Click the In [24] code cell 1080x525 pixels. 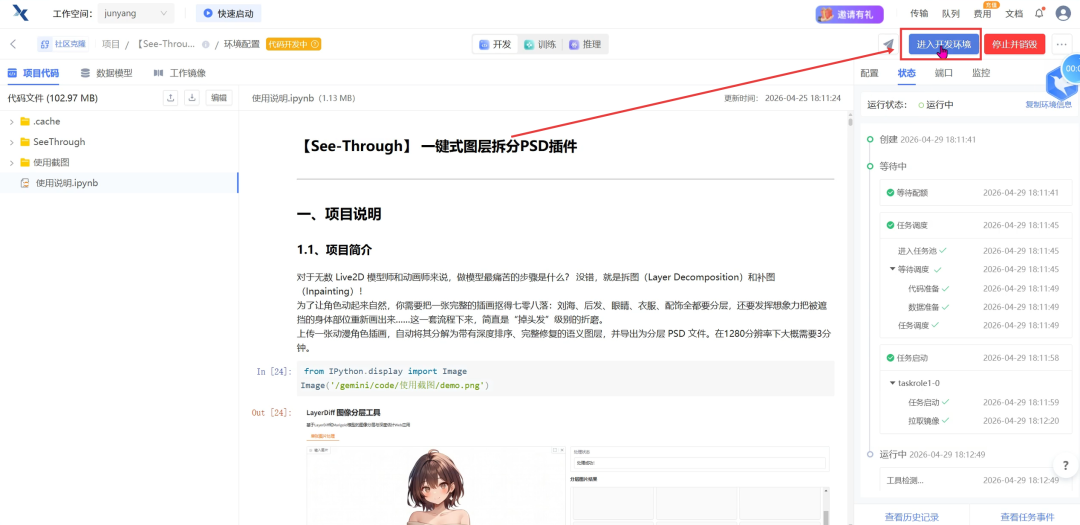coord(565,378)
